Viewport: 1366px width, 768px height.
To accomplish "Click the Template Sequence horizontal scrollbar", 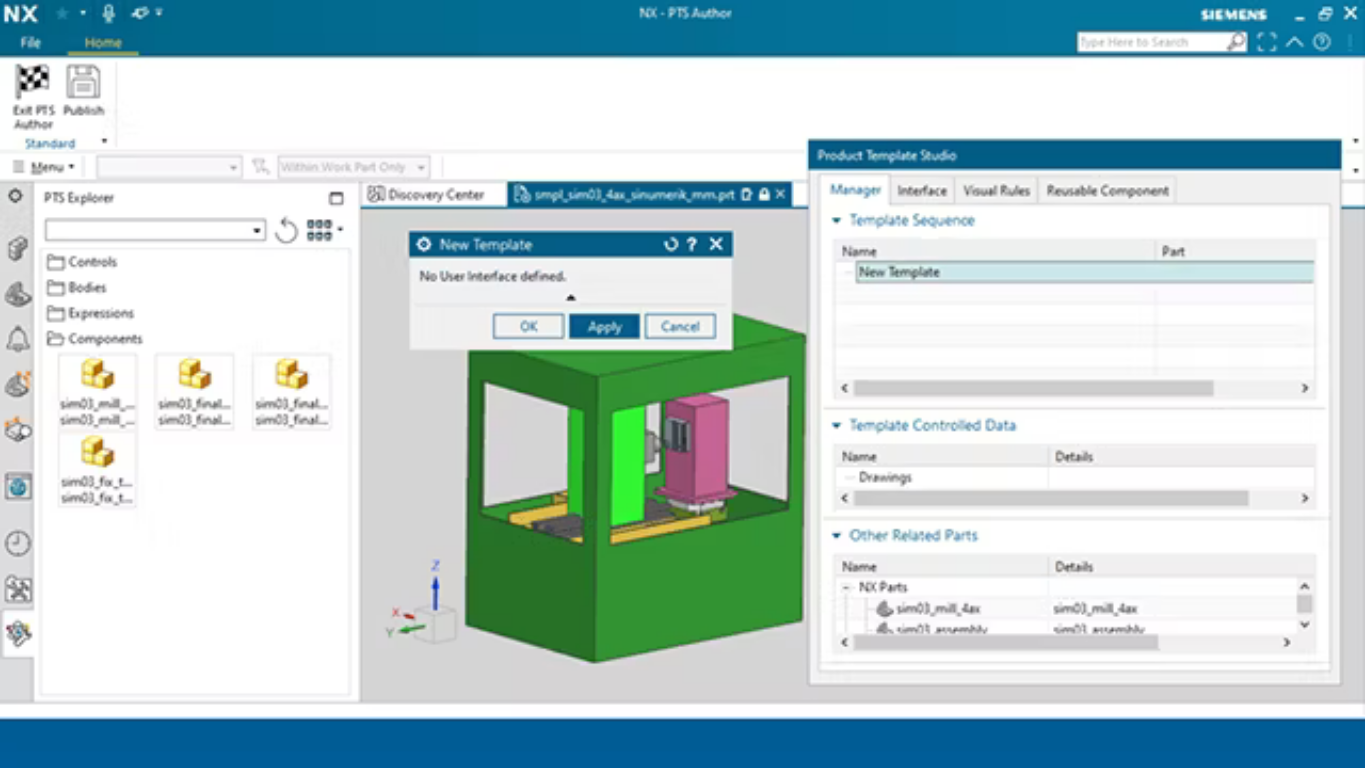I will pos(1032,388).
